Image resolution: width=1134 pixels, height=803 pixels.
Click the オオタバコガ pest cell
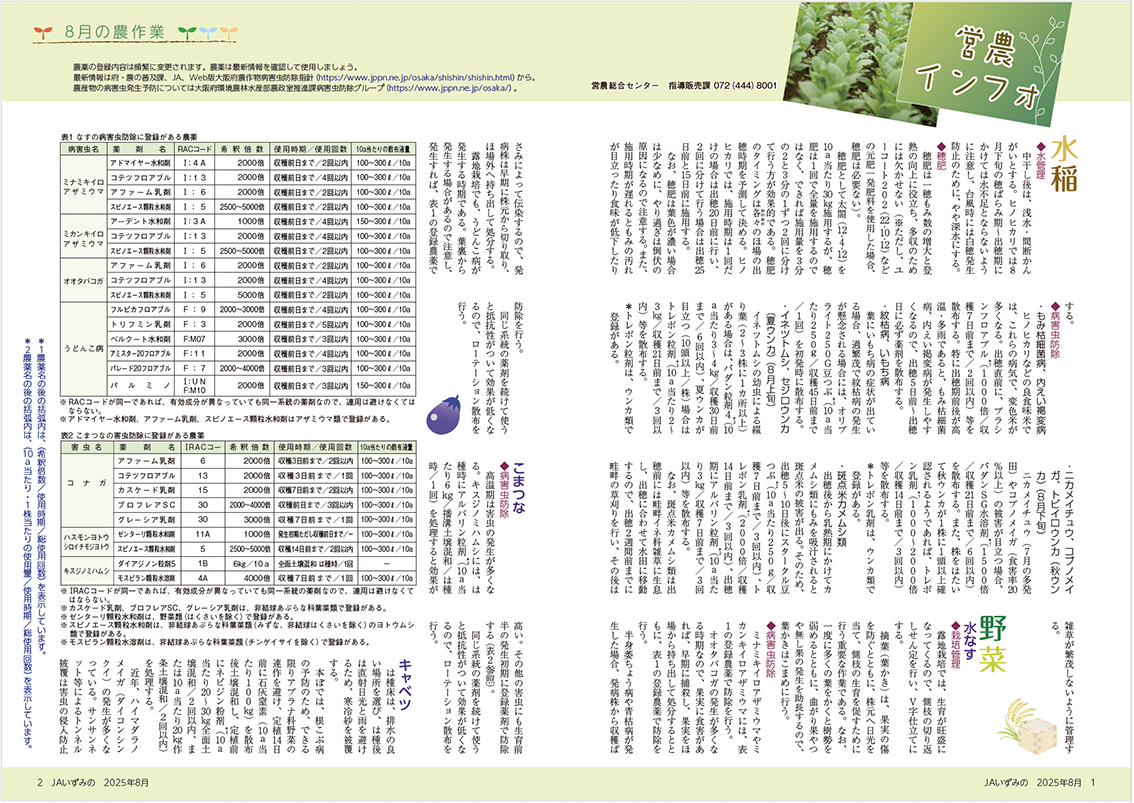84,281
